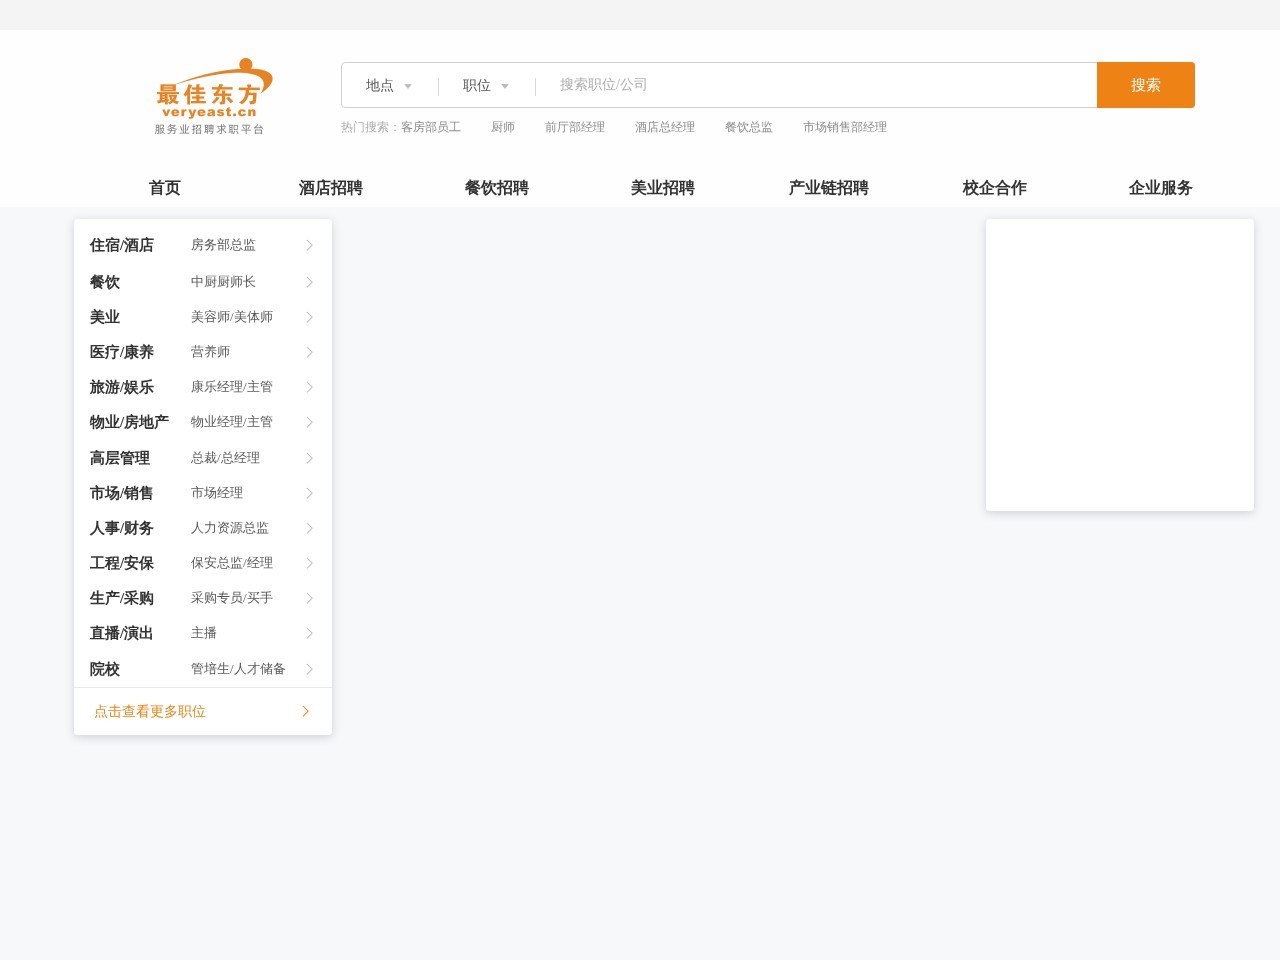This screenshot has width=1280, height=960.
Task: Select the 人事/财务 job category
Action: [x=121, y=528]
